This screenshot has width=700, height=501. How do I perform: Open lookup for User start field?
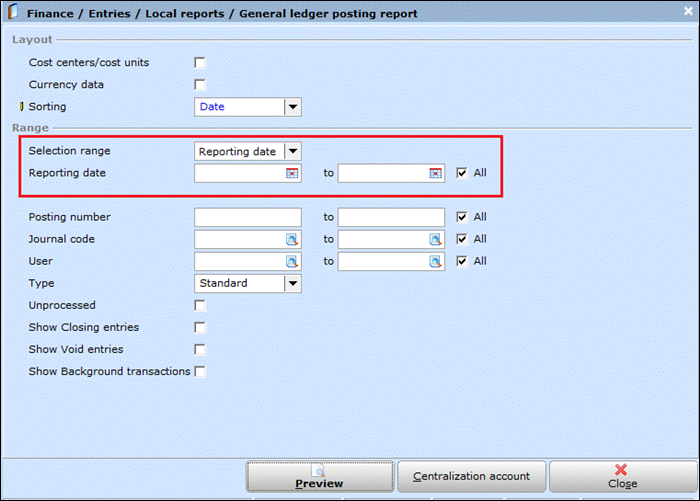(x=292, y=262)
